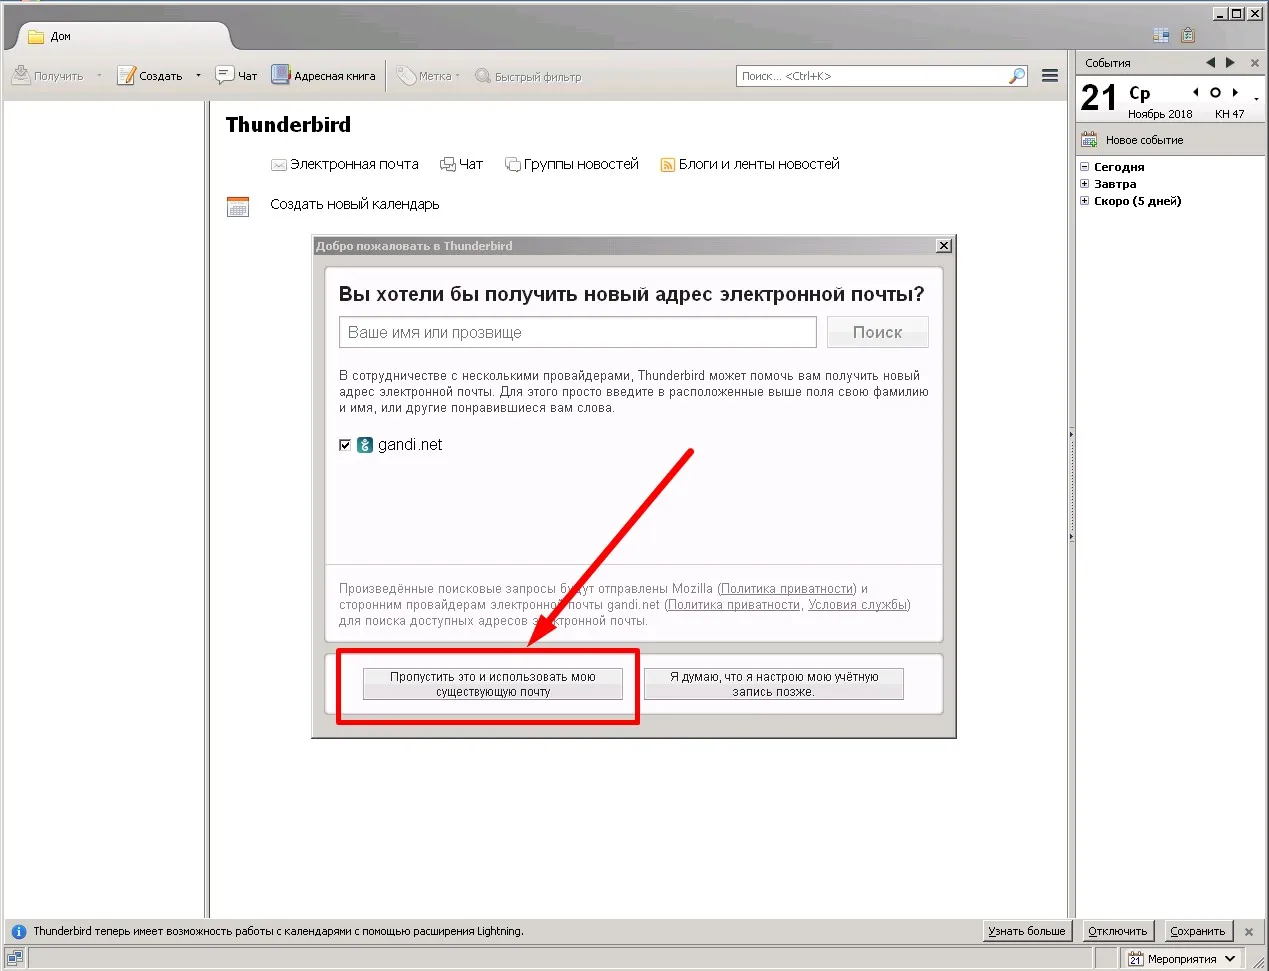Click the Ноябрь 2018 label
Image resolution: width=1269 pixels, height=971 pixels.
pyautogui.click(x=1160, y=114)
